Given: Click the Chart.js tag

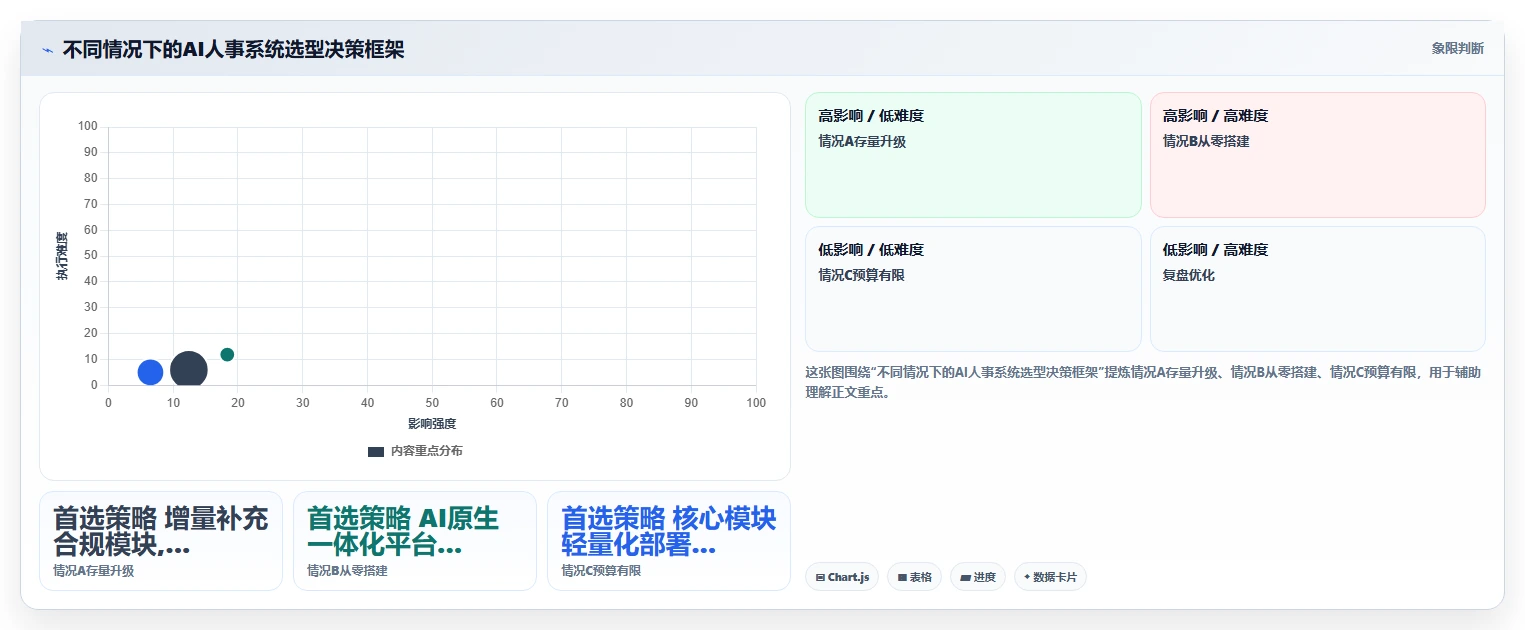Looking at the screenshot, I should [841, 577].
